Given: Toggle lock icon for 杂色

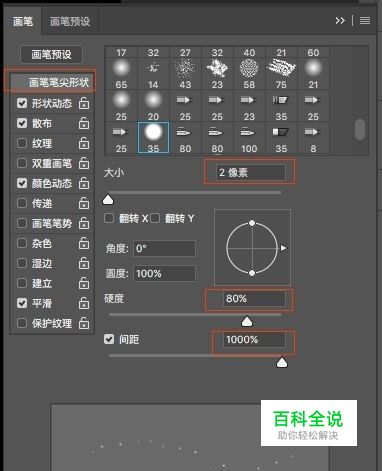Looking at the screenshot, I should point(84,243).
